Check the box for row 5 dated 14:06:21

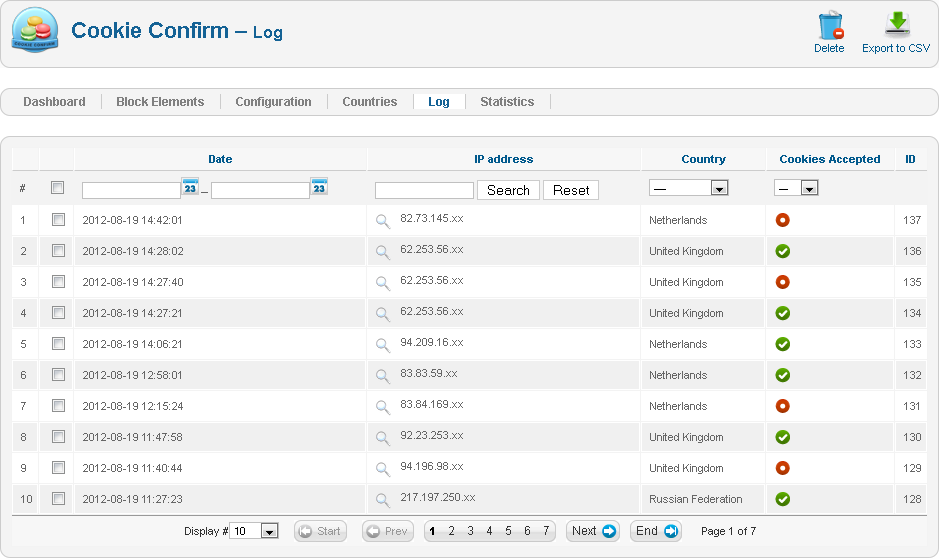[58, 344]
